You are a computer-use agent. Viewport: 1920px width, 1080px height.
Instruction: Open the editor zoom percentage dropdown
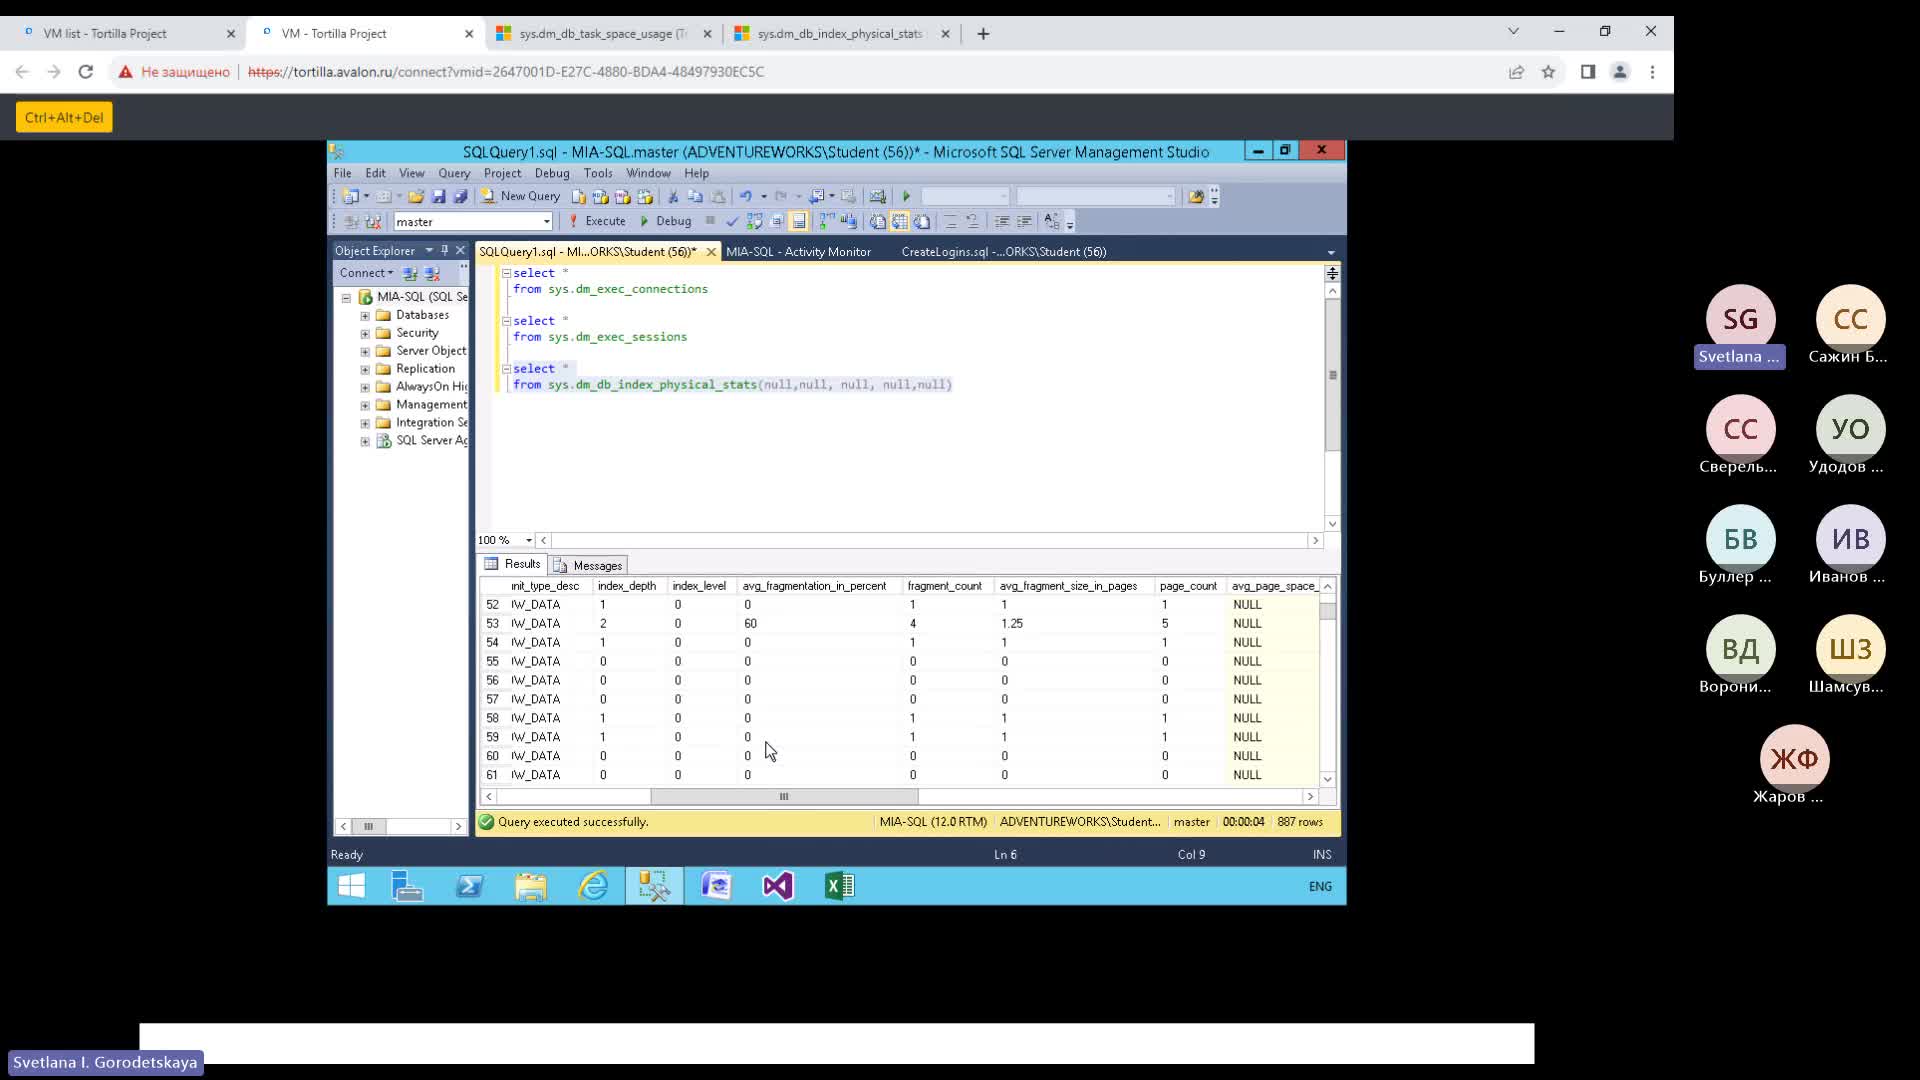tap(529, 540)
